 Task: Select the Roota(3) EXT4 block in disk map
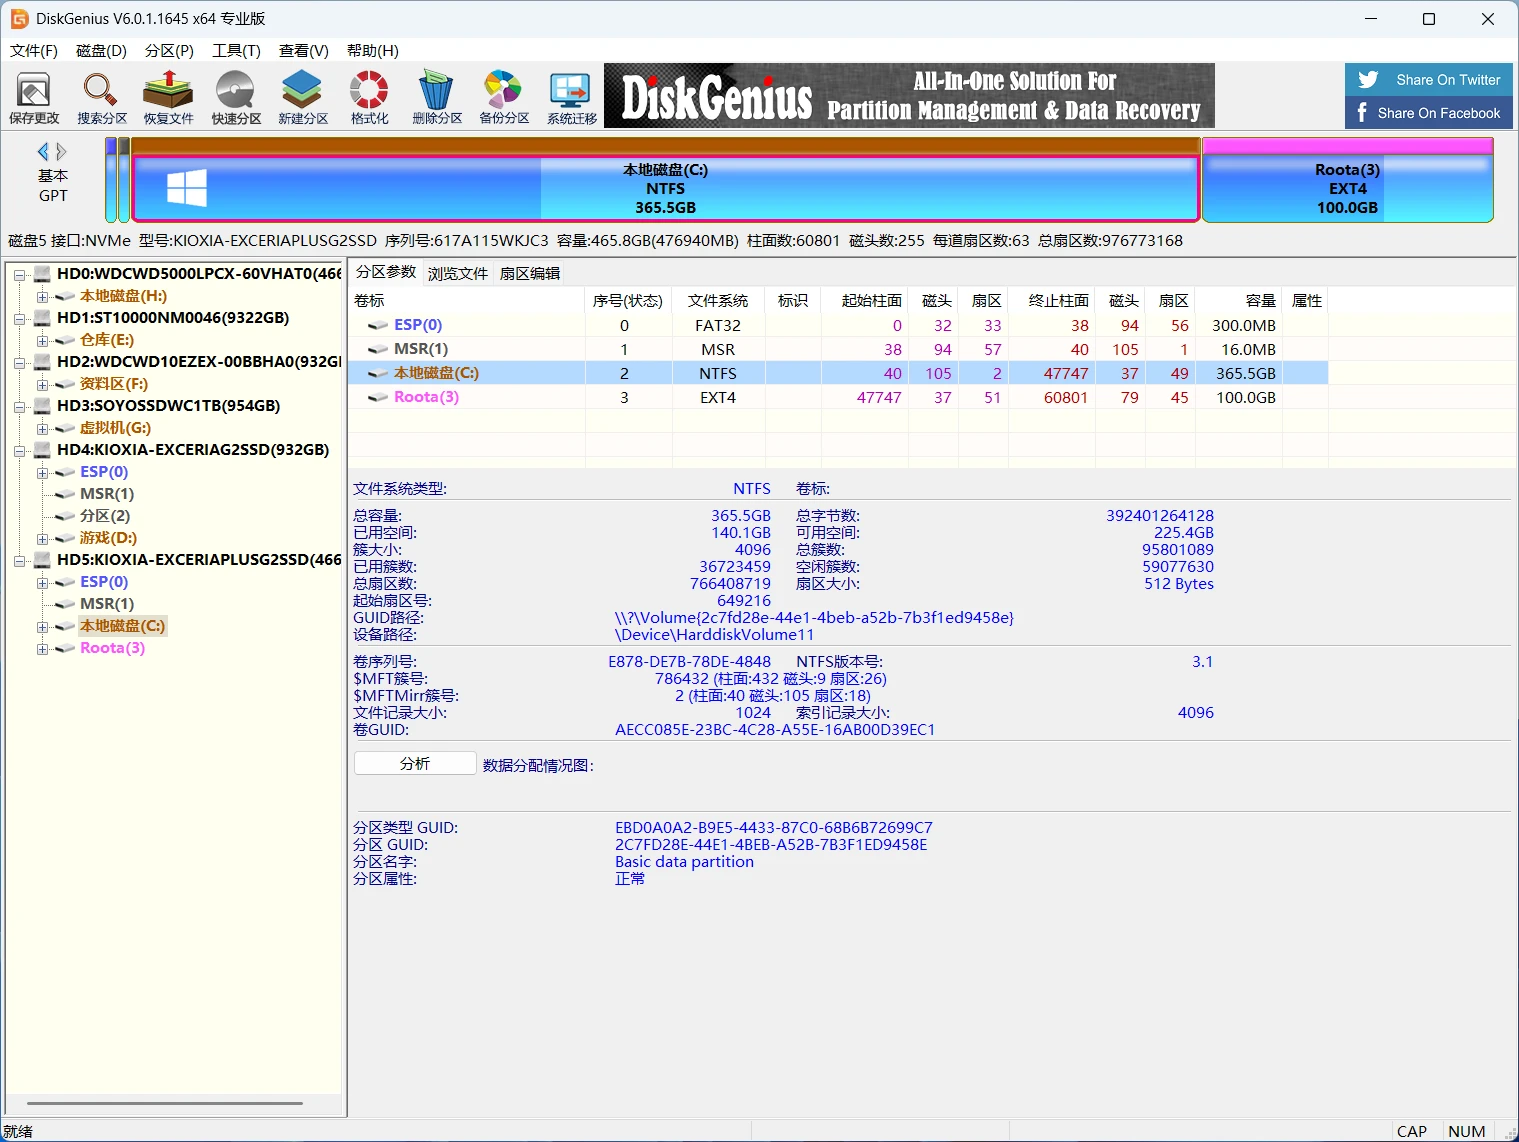click(x=1346, y=188)
